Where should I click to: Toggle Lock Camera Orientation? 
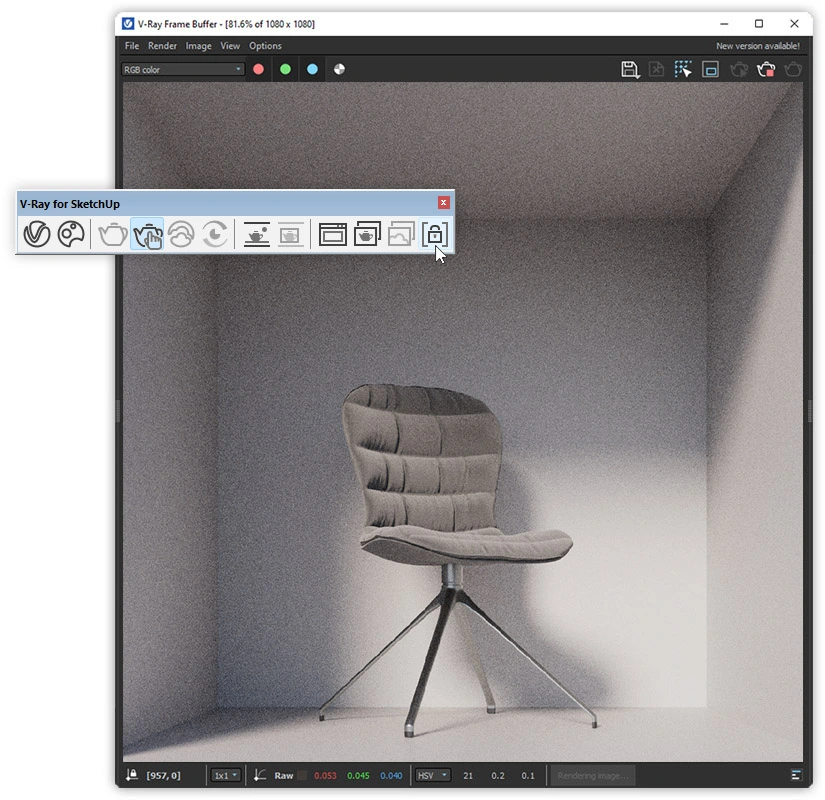[x=433, y=233]
